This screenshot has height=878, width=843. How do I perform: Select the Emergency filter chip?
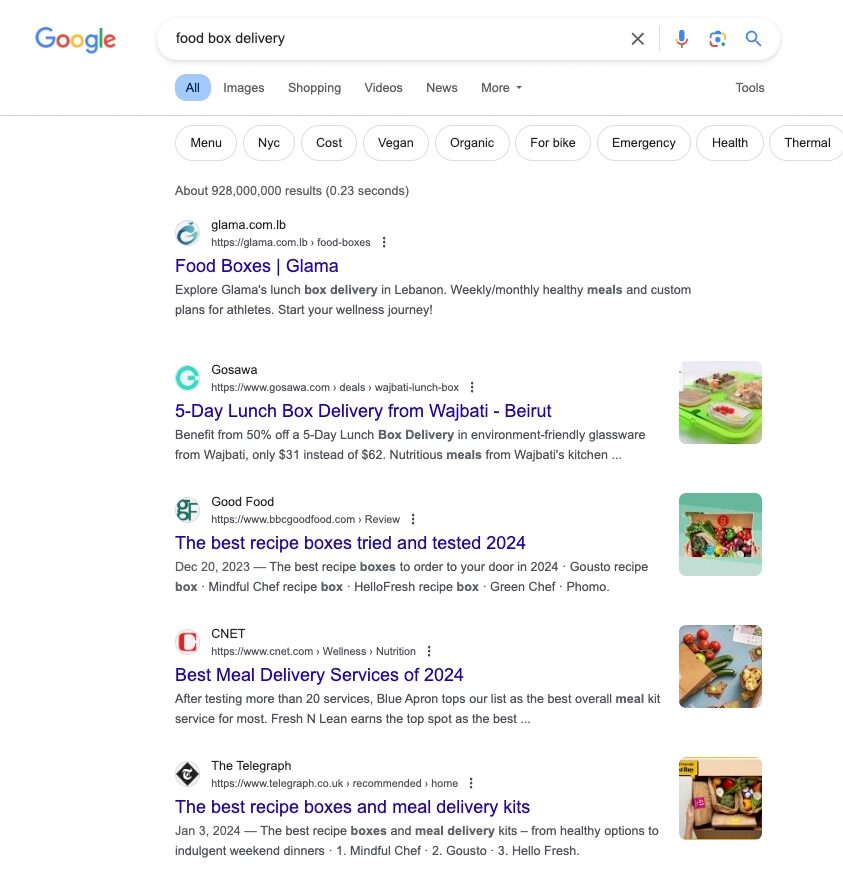(x=643, y=143)
